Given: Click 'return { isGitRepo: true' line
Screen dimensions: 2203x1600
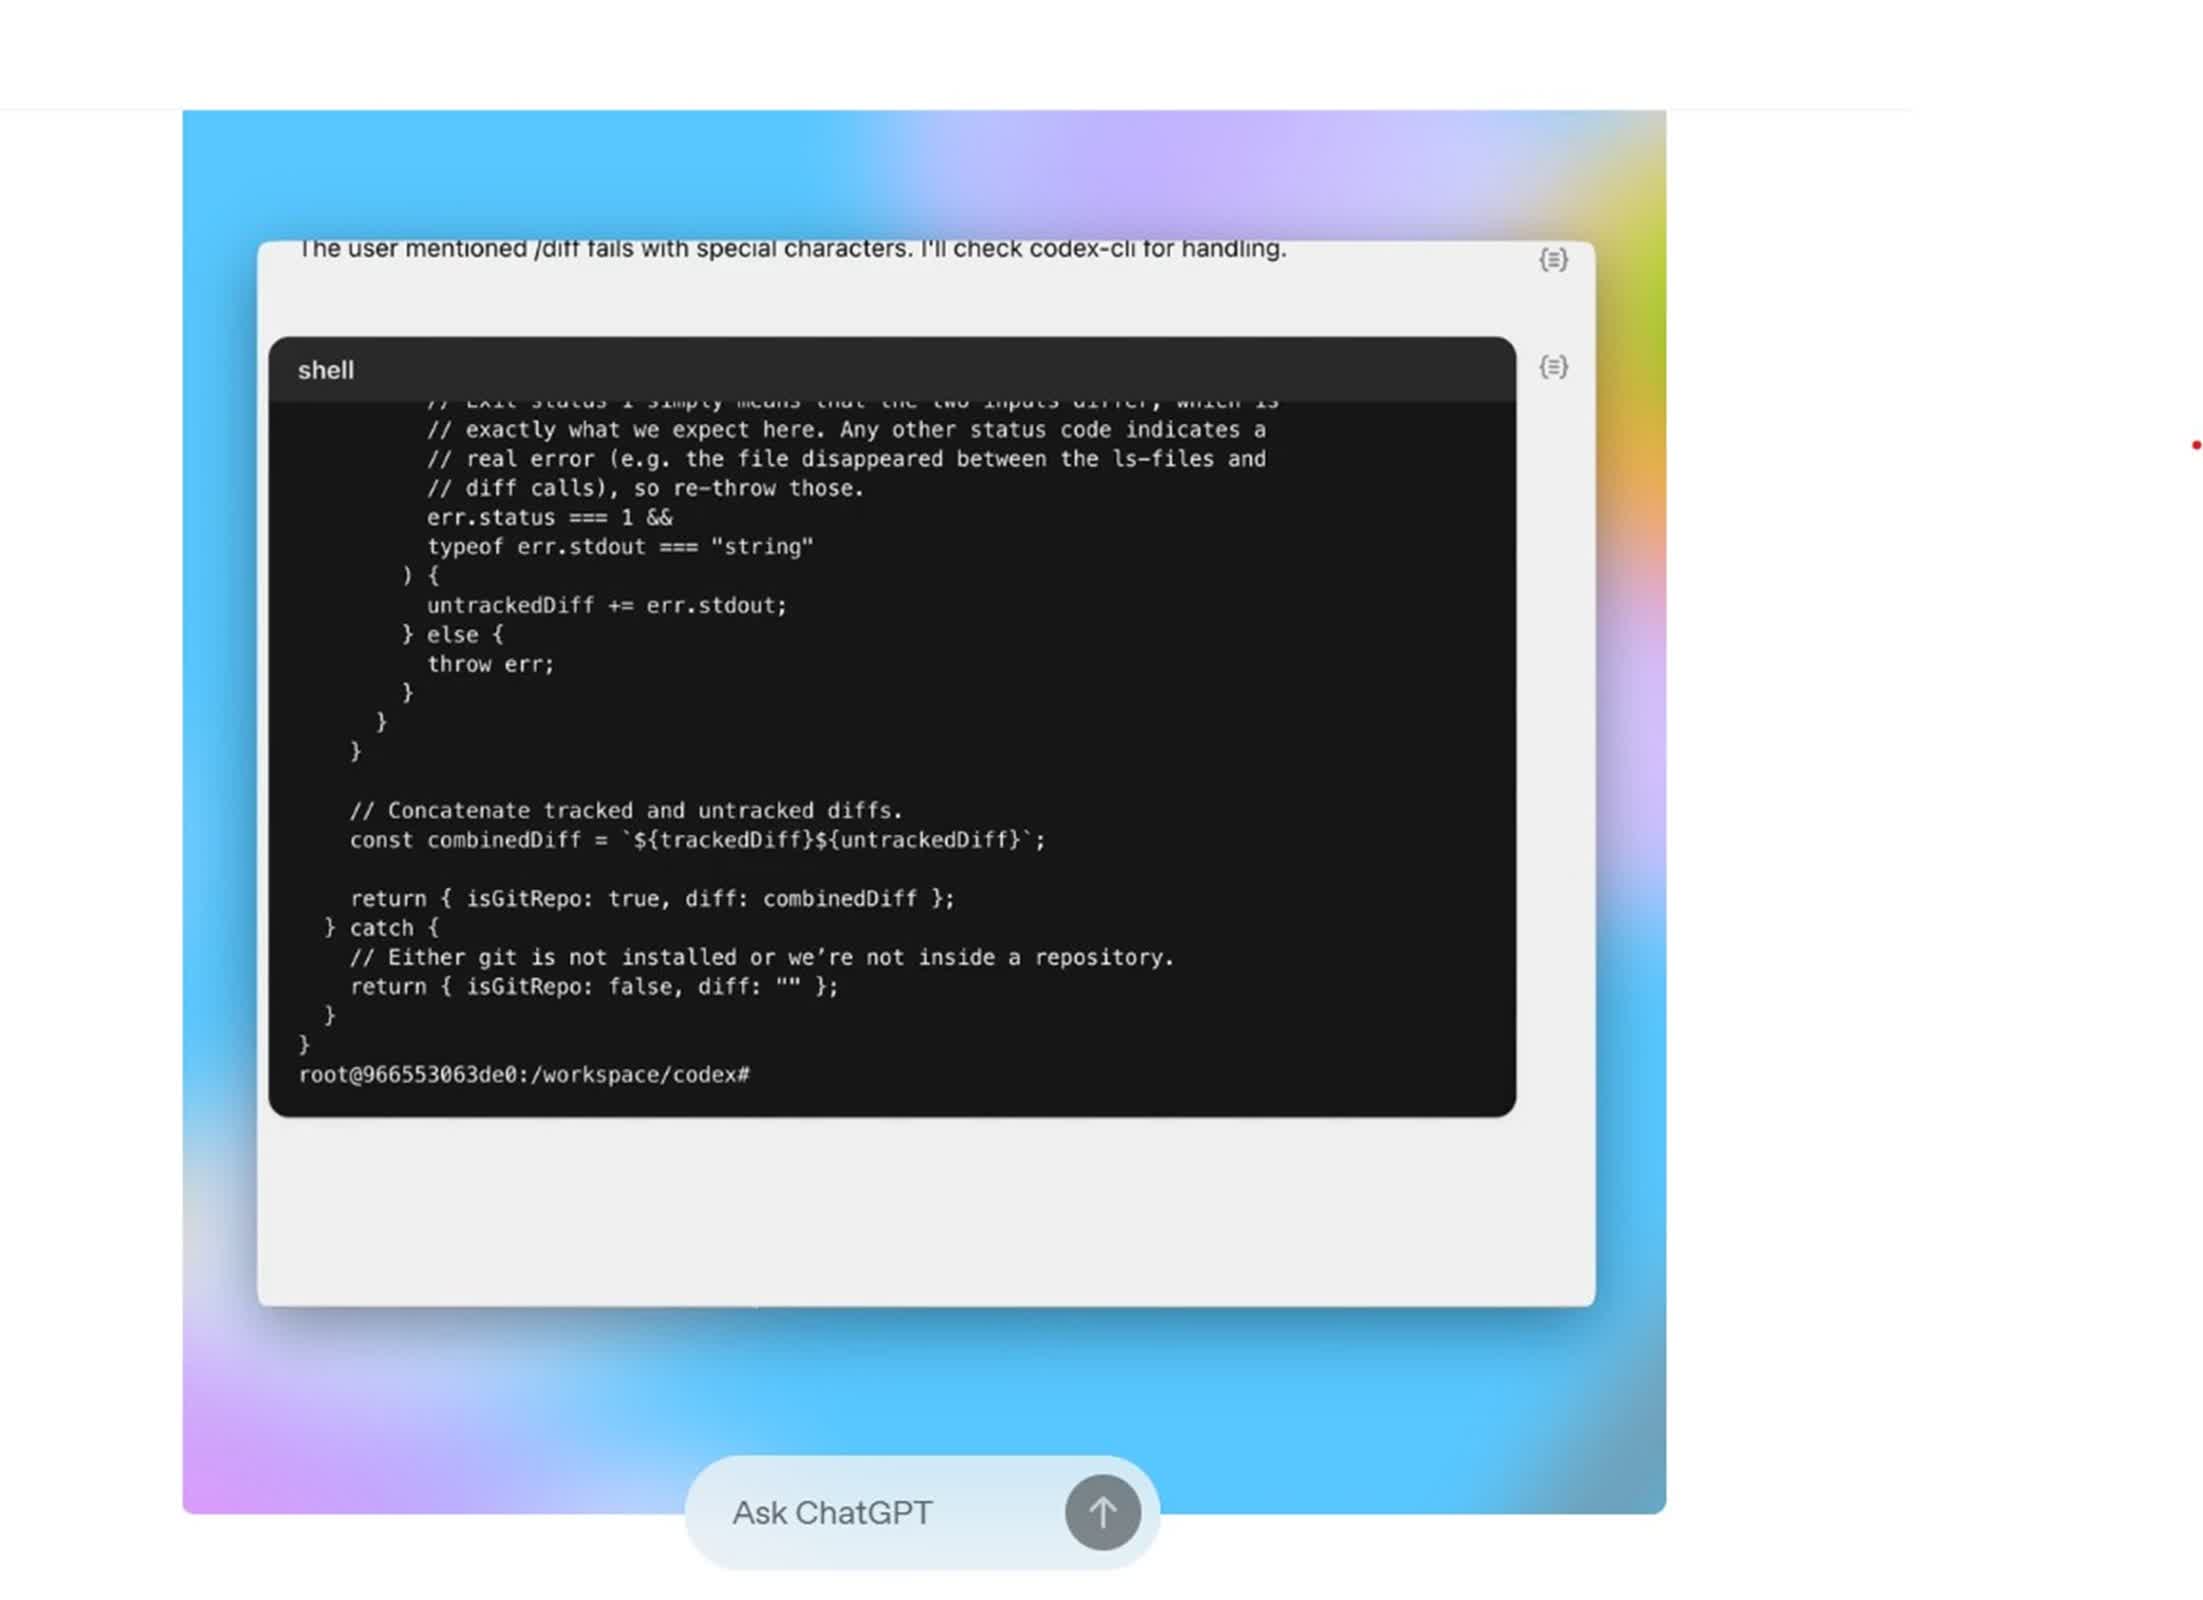Looking at the screenshot, I should 652,898.
